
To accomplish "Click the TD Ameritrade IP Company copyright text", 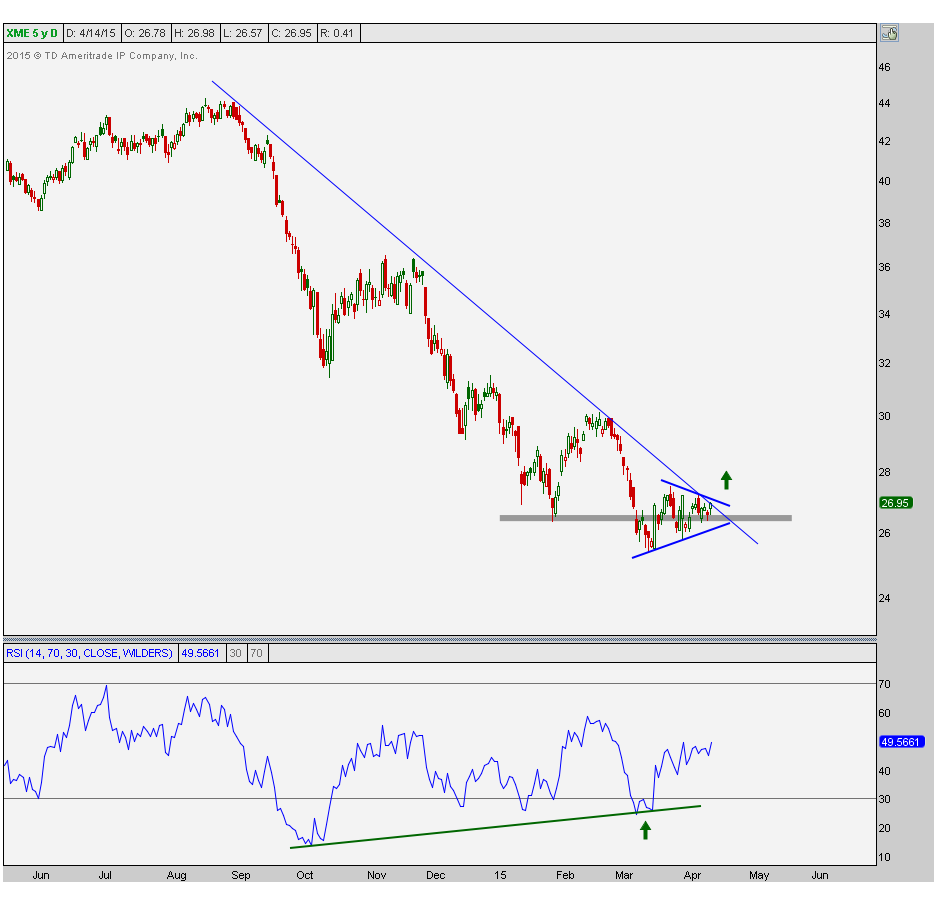I will coord(102,56).
